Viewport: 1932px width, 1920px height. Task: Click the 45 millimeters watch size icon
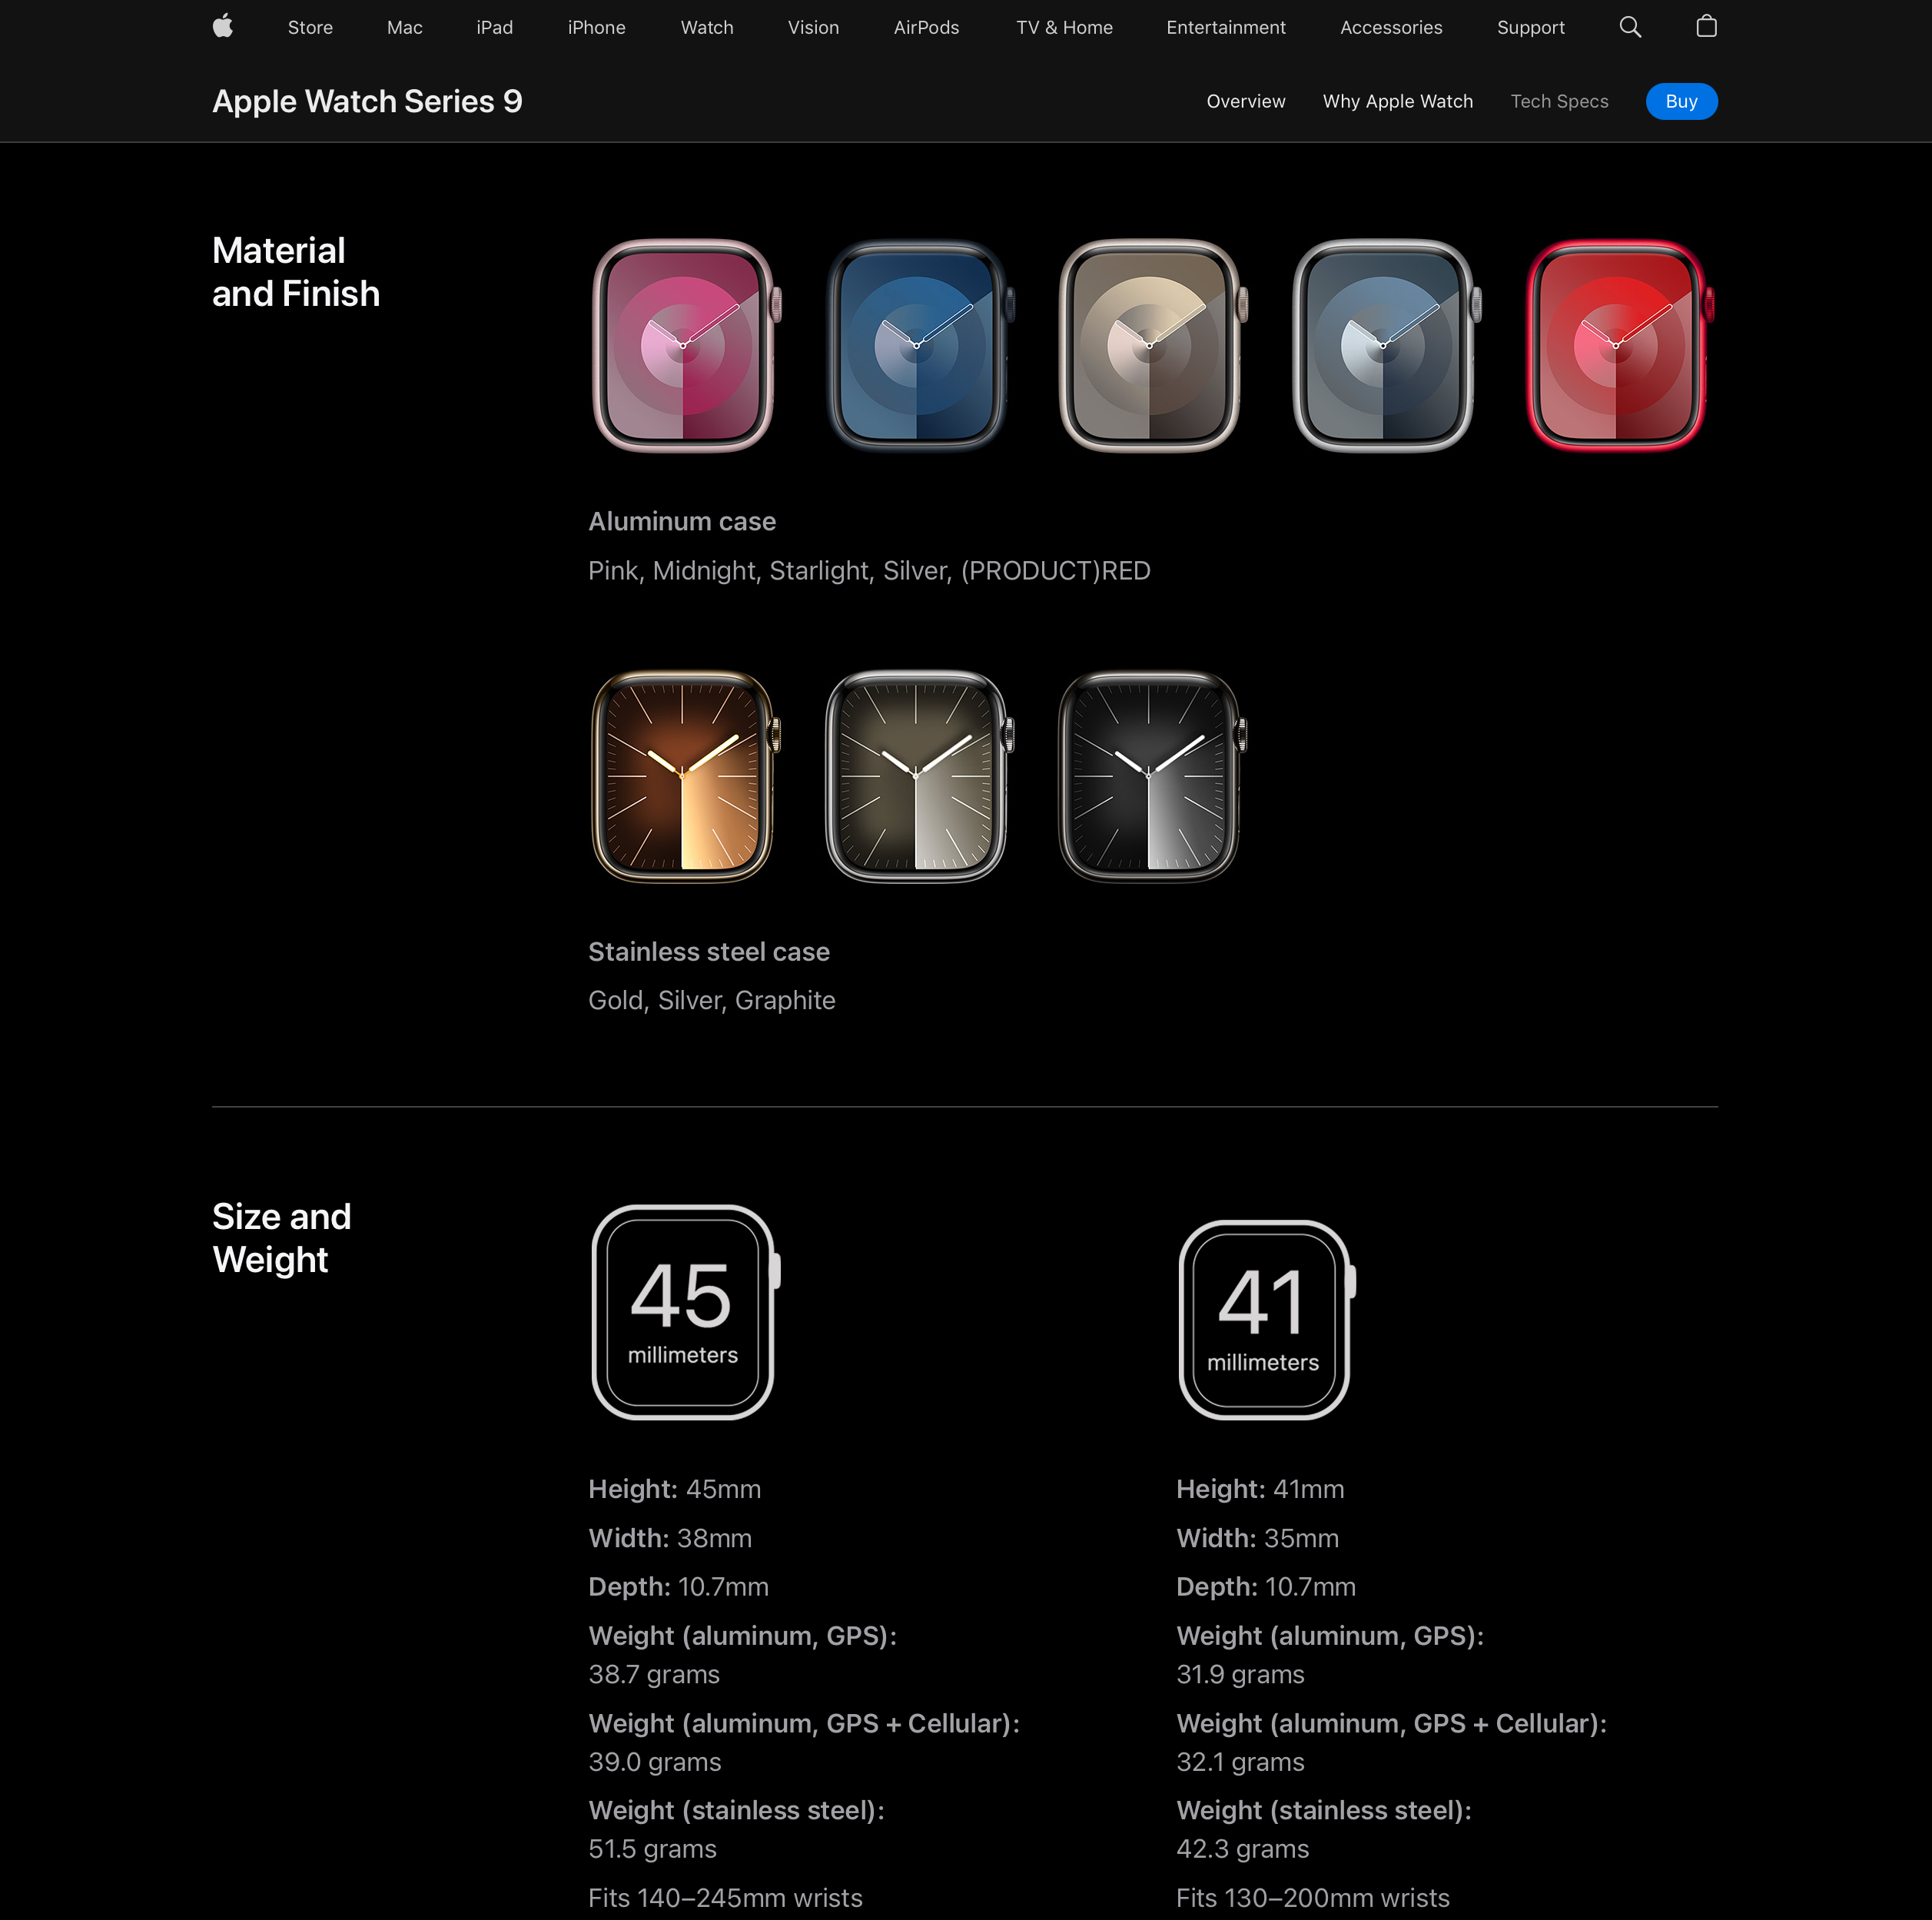click(x=684, y=1312)
